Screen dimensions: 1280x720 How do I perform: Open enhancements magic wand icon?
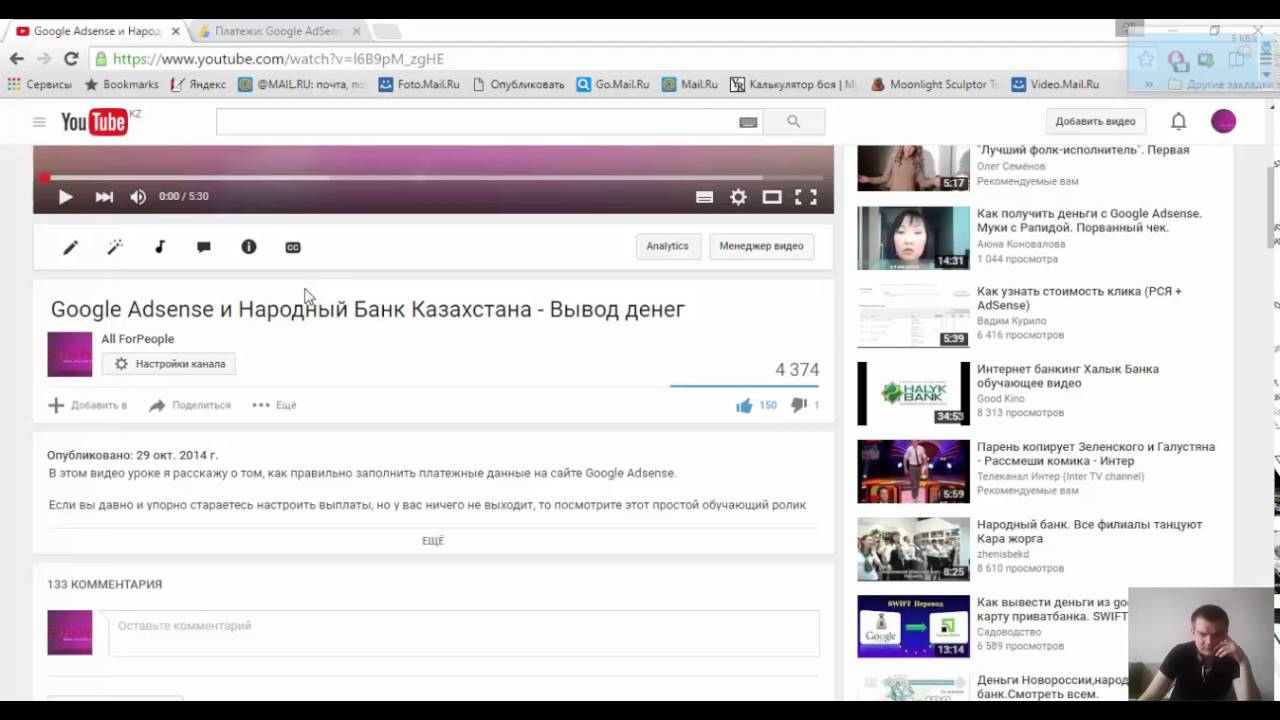115,247
